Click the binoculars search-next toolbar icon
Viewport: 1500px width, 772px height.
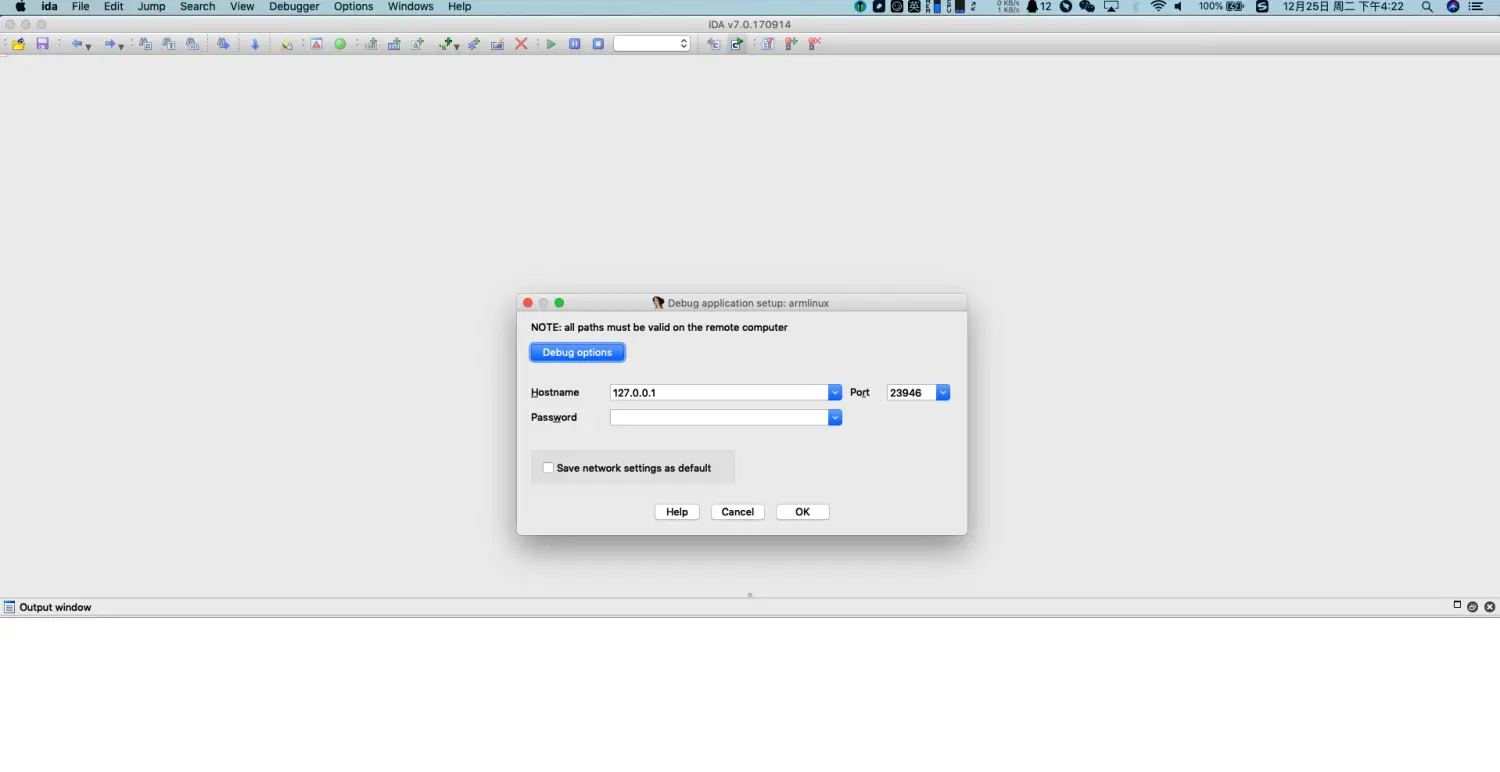coord(223,44)
